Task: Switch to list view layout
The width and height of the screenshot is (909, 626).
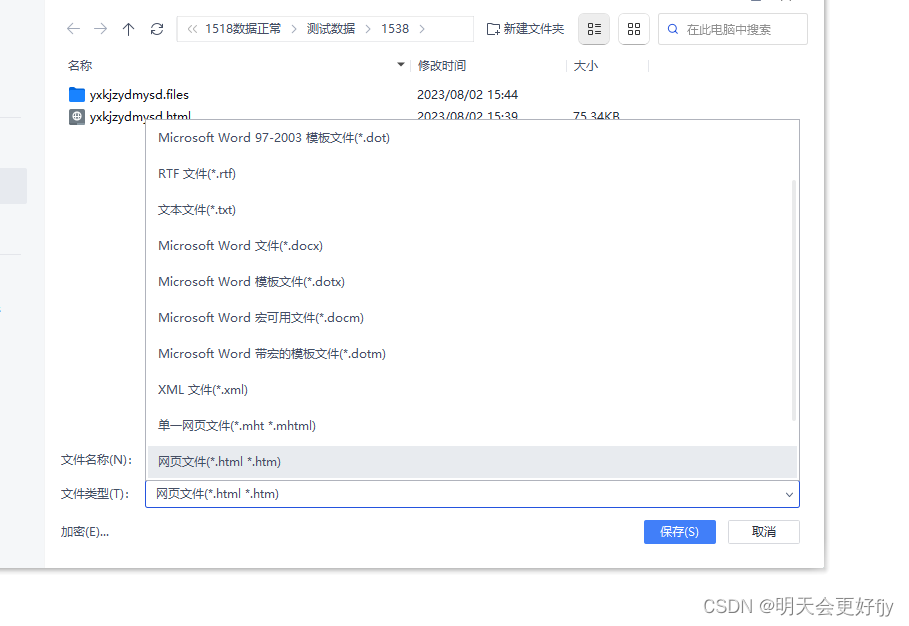Action: [x=594, y=29]
